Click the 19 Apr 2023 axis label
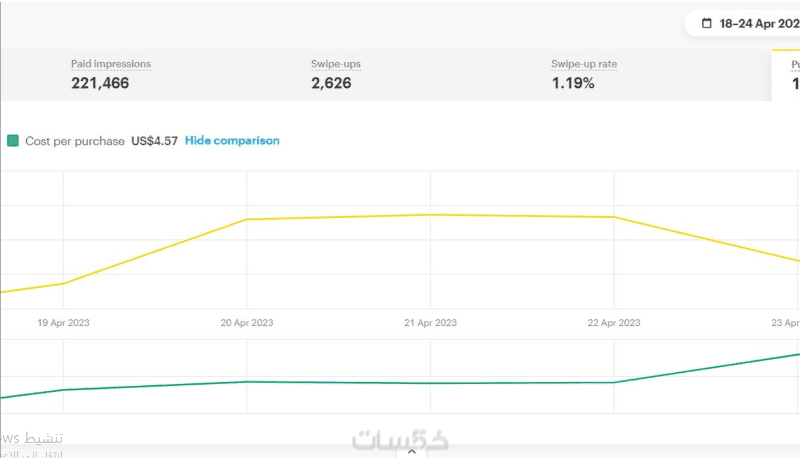Screen dimensions: 800x460 pyautogui.click(x=63, y=323)
